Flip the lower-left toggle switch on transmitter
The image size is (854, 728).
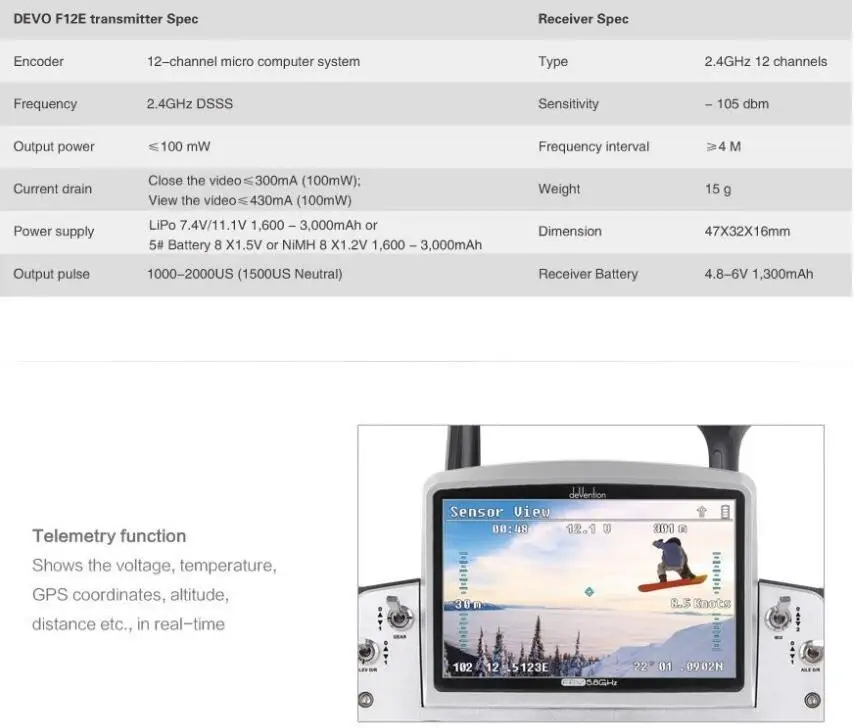coord(369,652)
